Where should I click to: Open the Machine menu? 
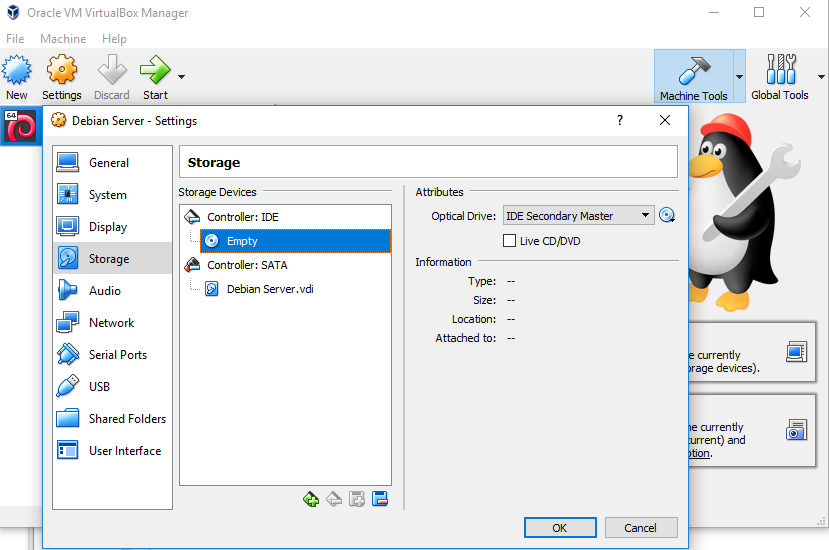63,39
